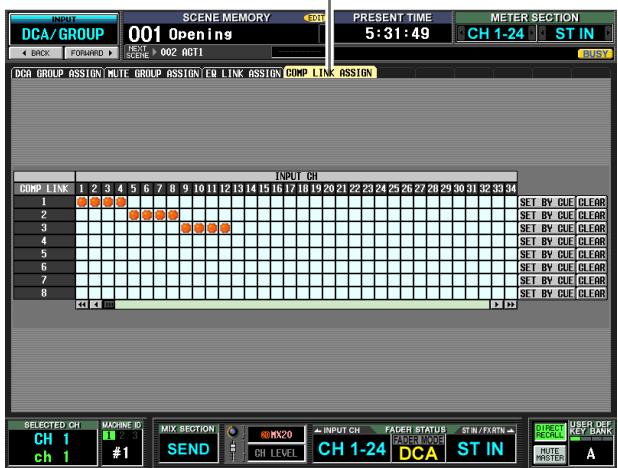CLEAR comp link 4 assignments
The image size is (618, 468).
pyautogui.click(x=592, y=241)
